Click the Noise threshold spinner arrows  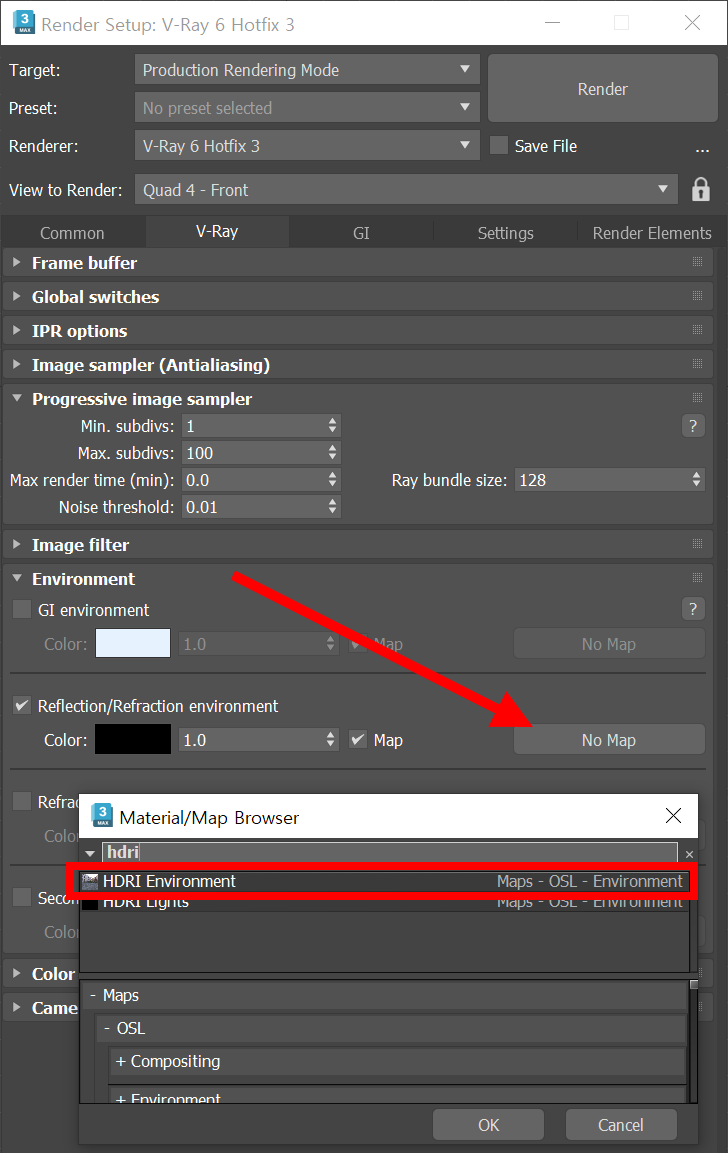pyautogui.click(x=332, y=506)
